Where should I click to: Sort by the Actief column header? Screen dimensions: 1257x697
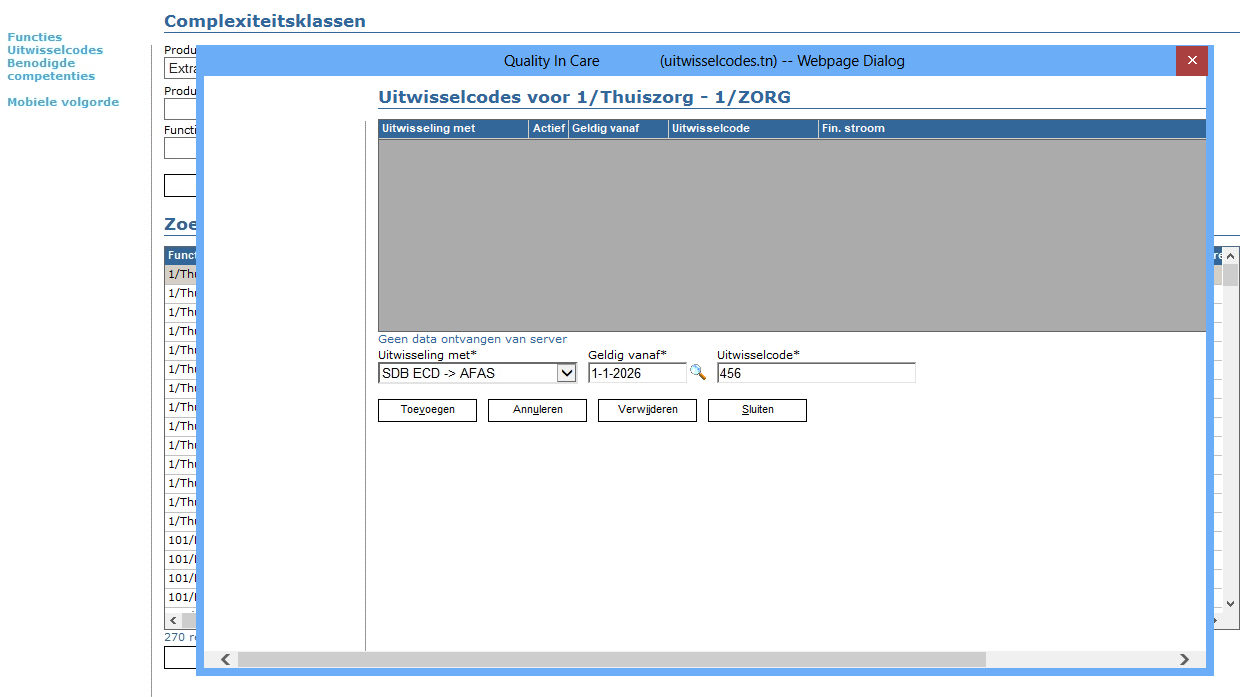pos(548,129)
